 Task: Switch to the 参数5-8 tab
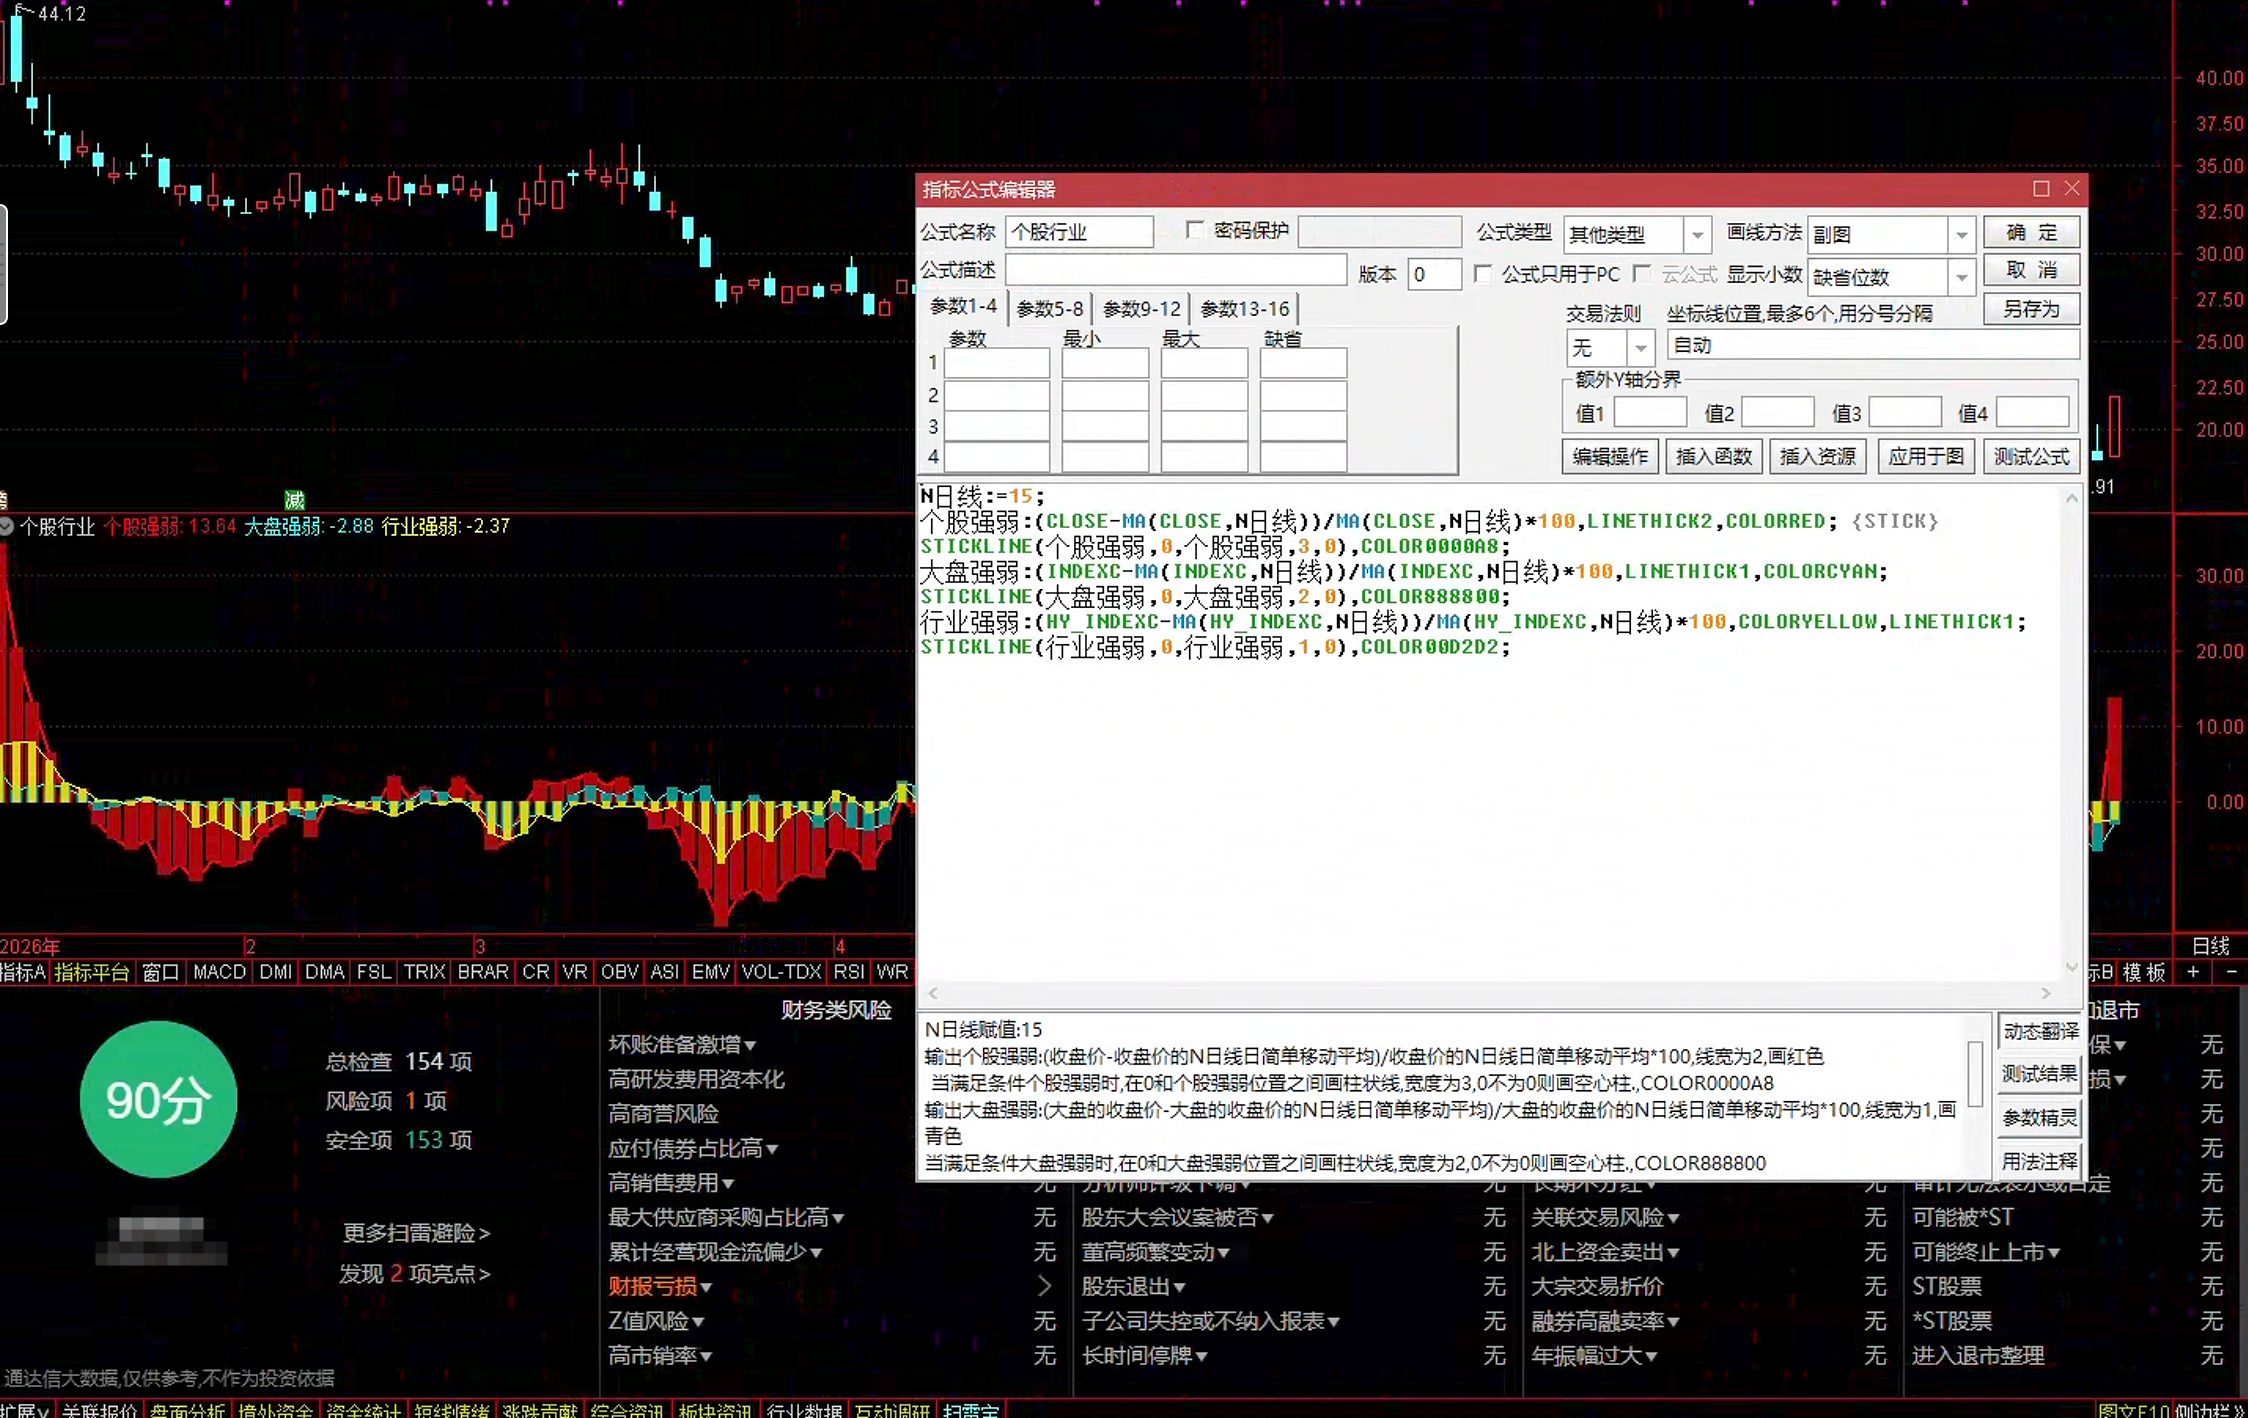[x=1049, y=309]
